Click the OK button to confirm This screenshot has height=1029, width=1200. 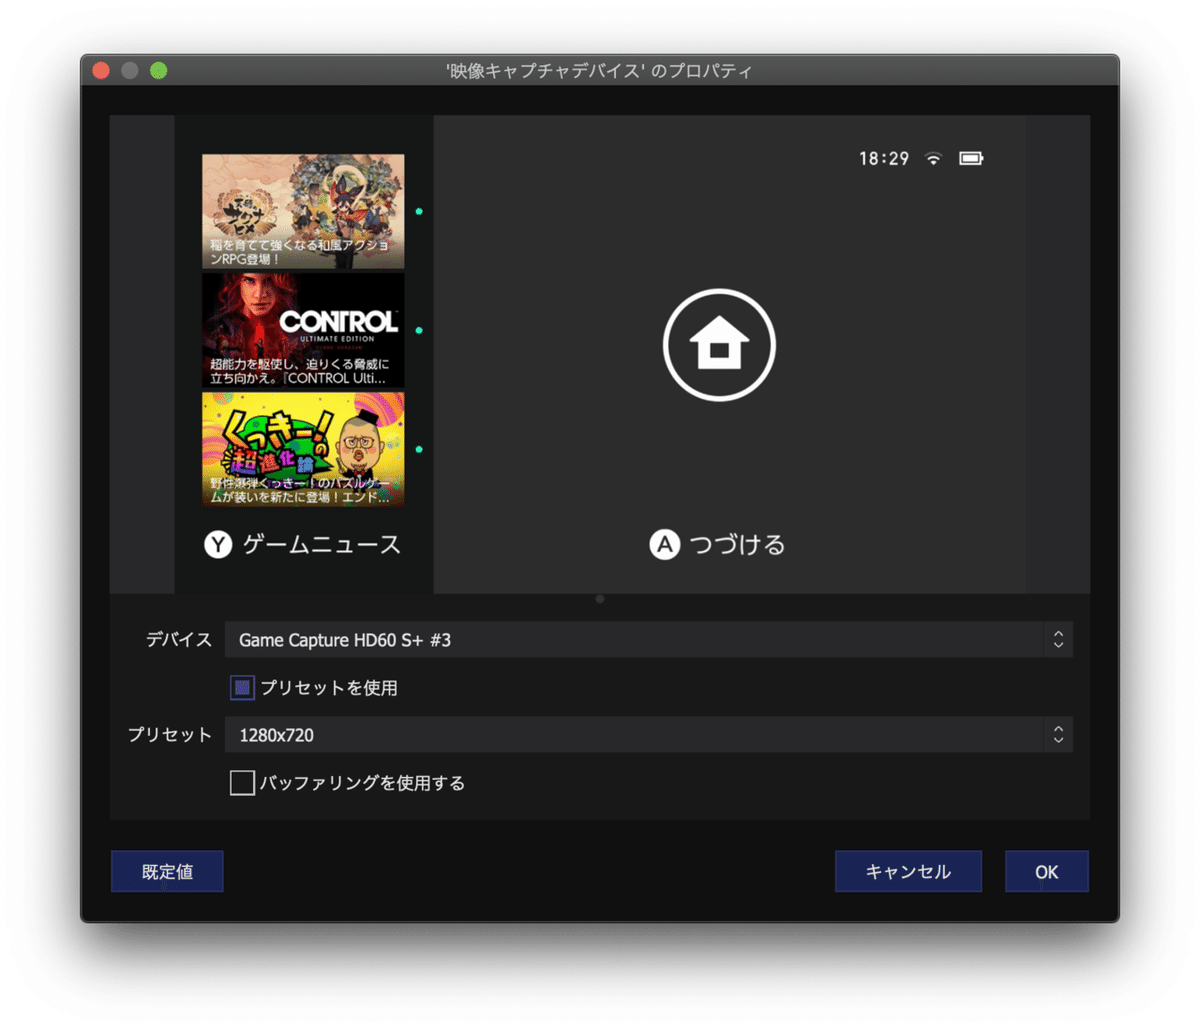(1046, 871)
